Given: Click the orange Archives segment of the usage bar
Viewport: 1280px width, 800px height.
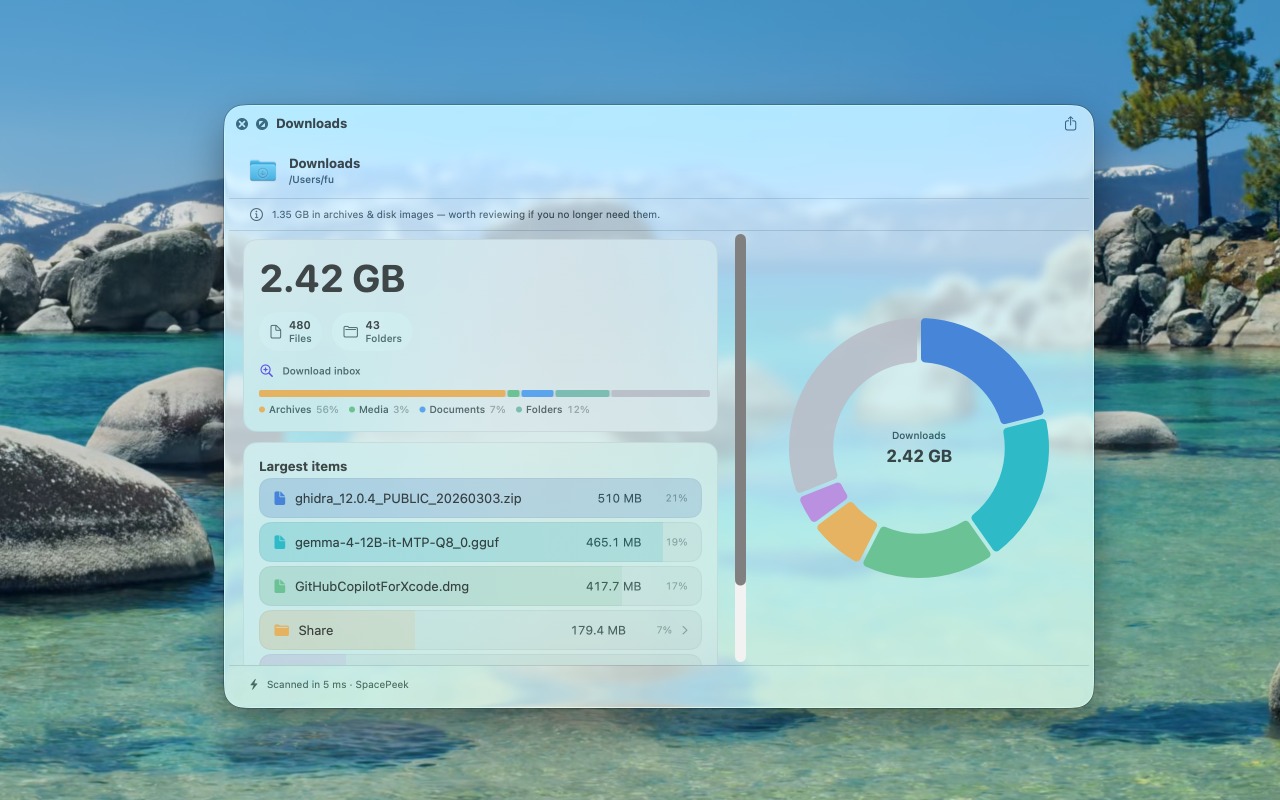Looking at the screenshot, I should (382, 394).
